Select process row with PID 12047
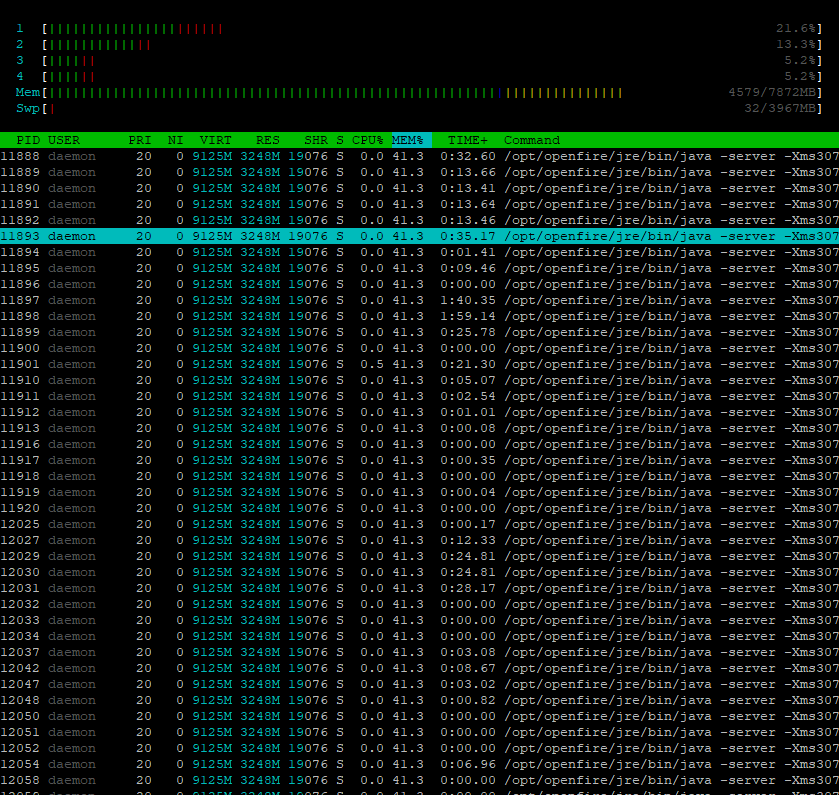Viewport: 839px width, 795px height. click(420, 684)
